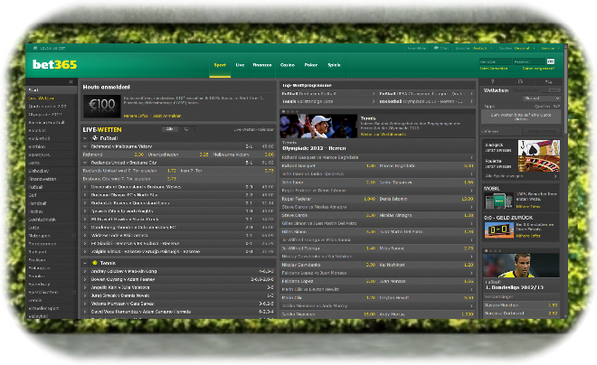Open the Casino tab

pyautogui.click(x=287, y=65)
